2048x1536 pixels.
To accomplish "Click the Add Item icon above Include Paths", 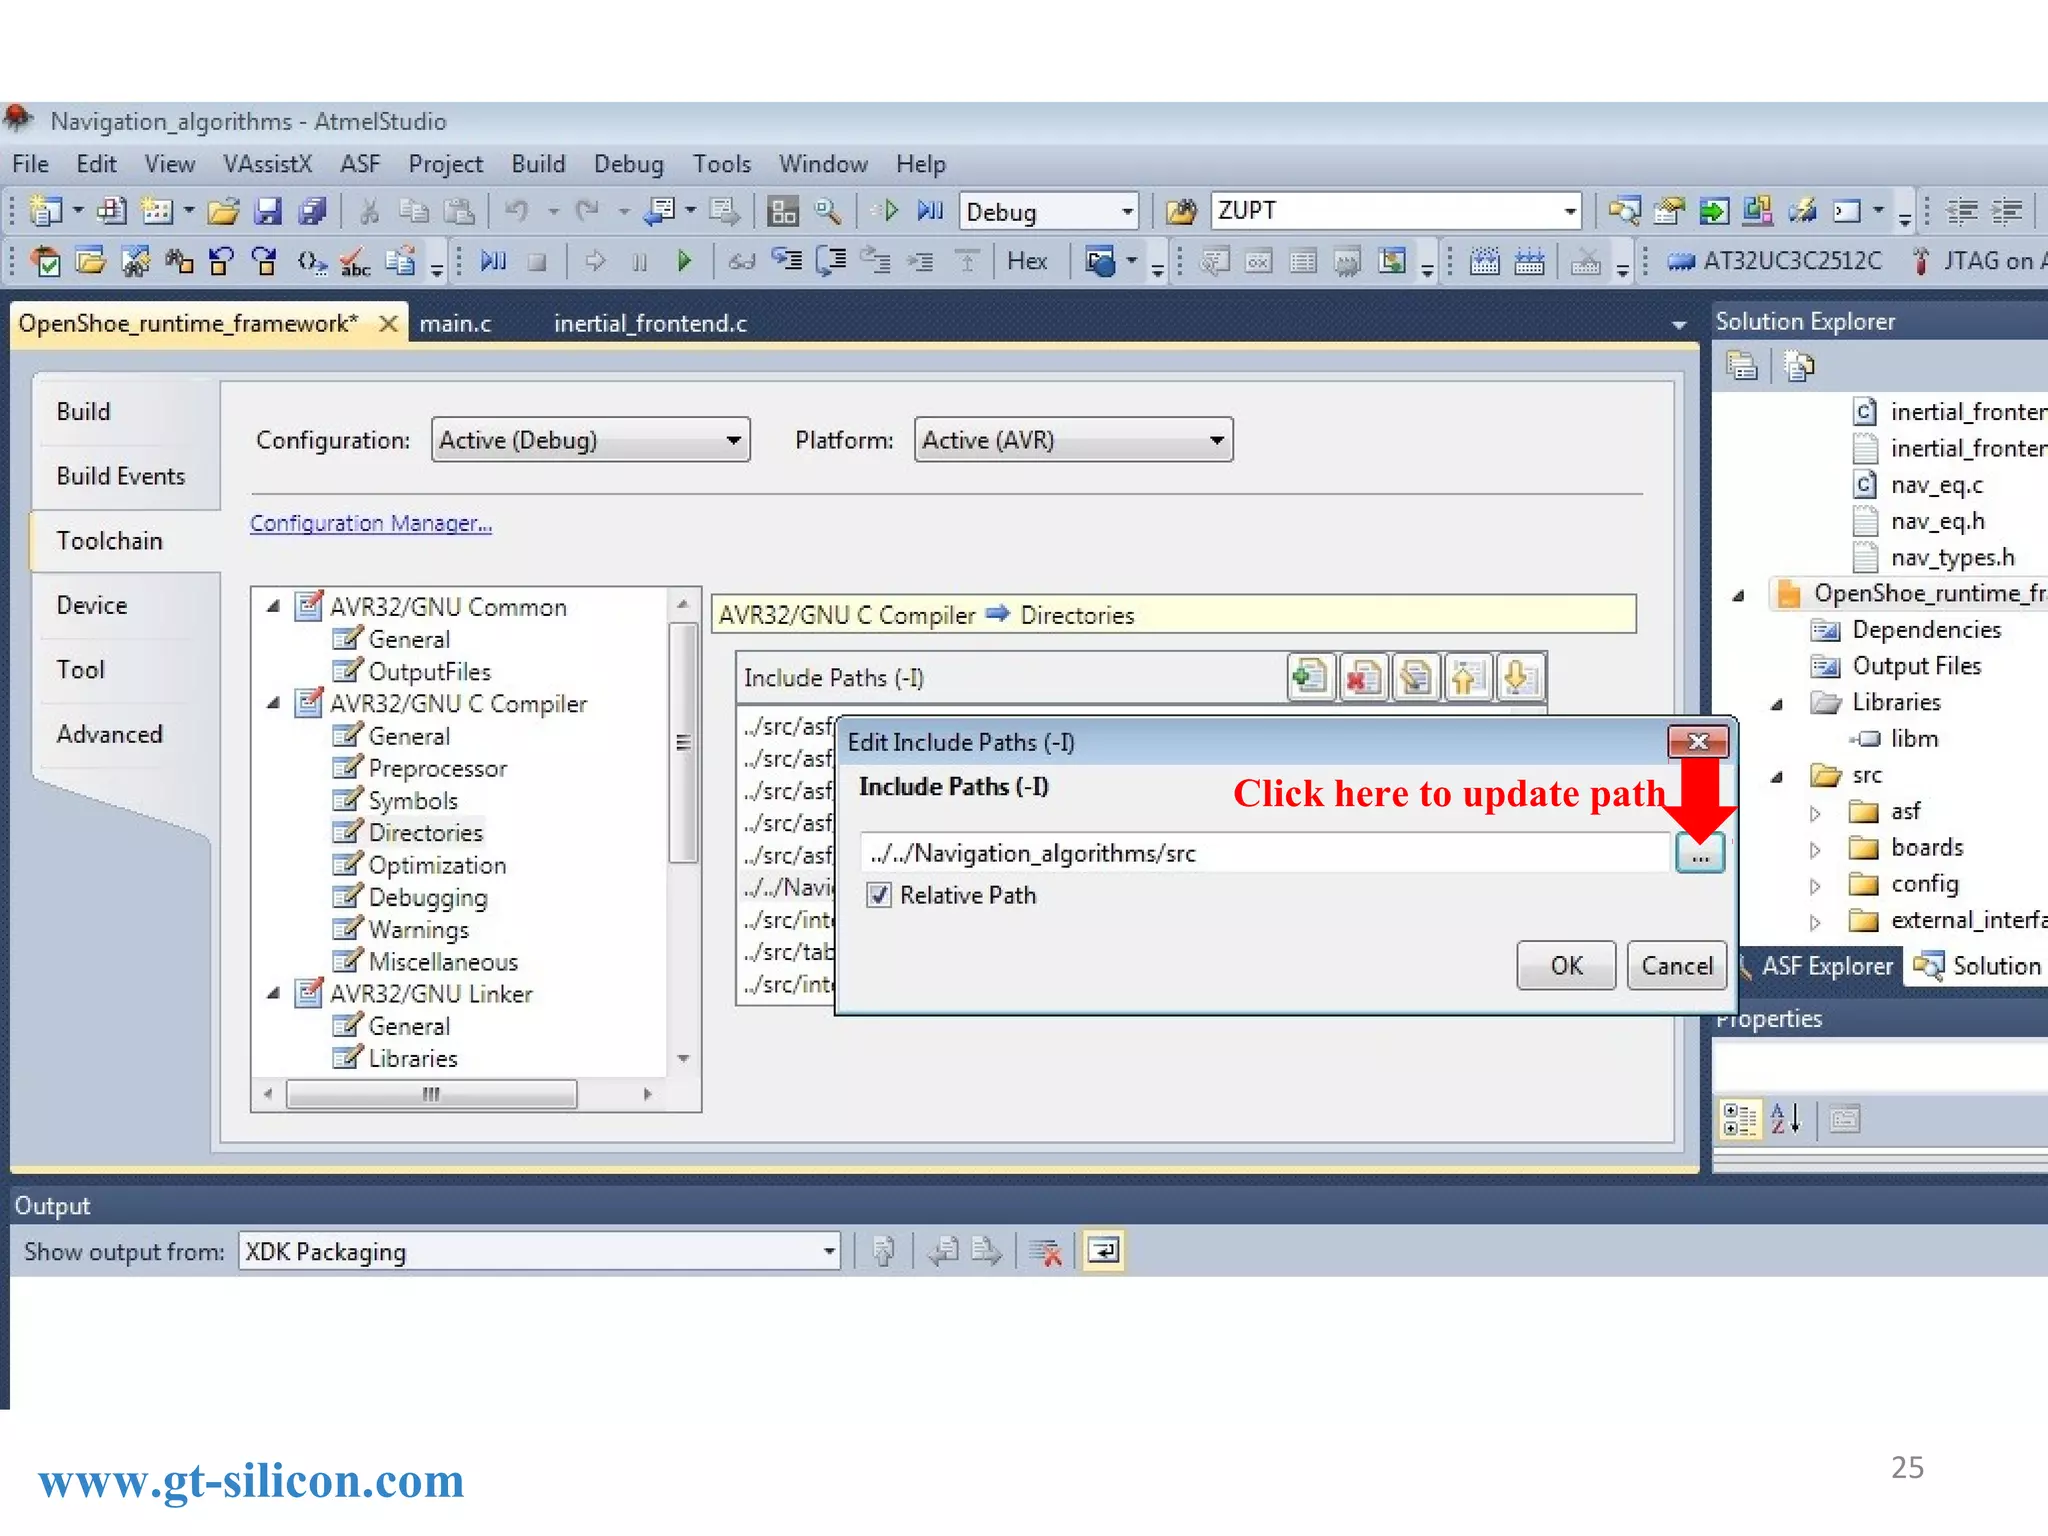I will pos(1310,678).
